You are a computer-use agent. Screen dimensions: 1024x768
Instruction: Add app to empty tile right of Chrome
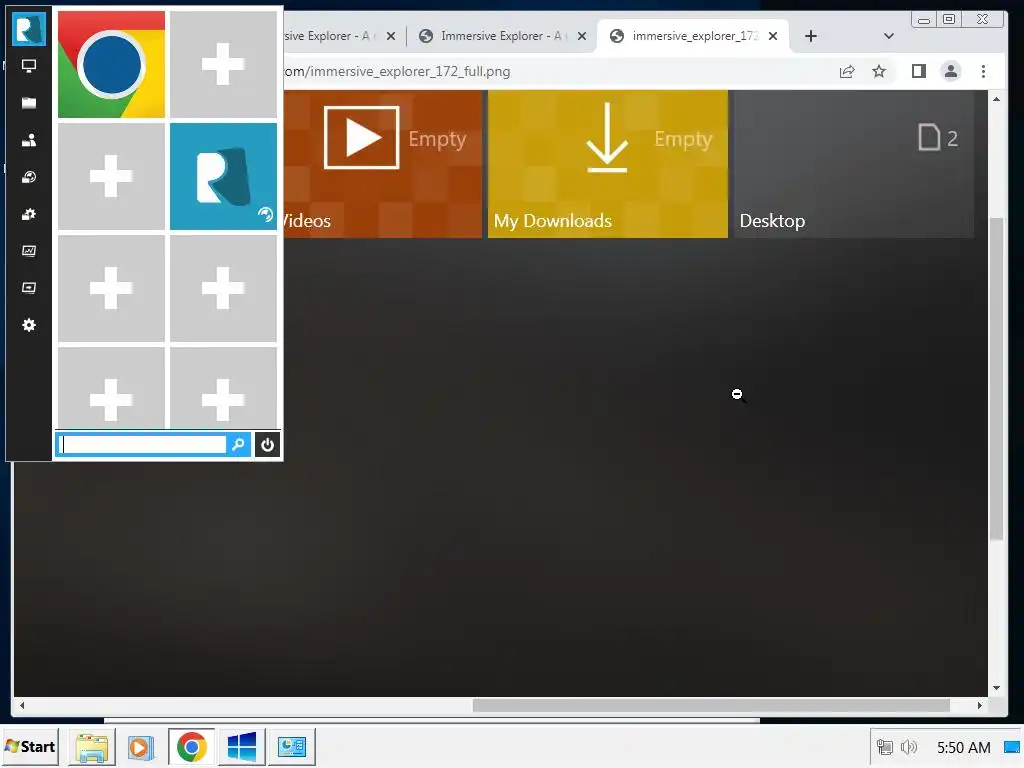223,65
